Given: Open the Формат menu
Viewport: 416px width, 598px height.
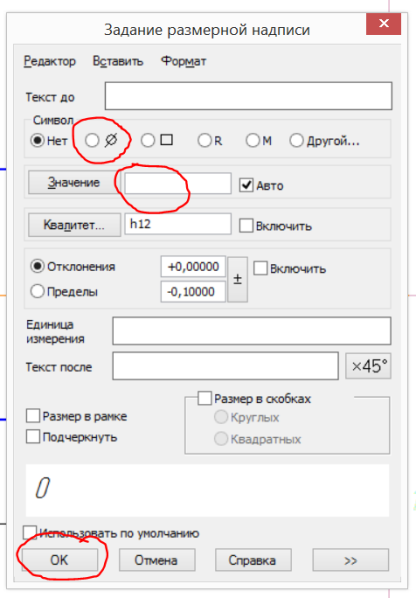Looking at the screenshot, I should 183,61.
